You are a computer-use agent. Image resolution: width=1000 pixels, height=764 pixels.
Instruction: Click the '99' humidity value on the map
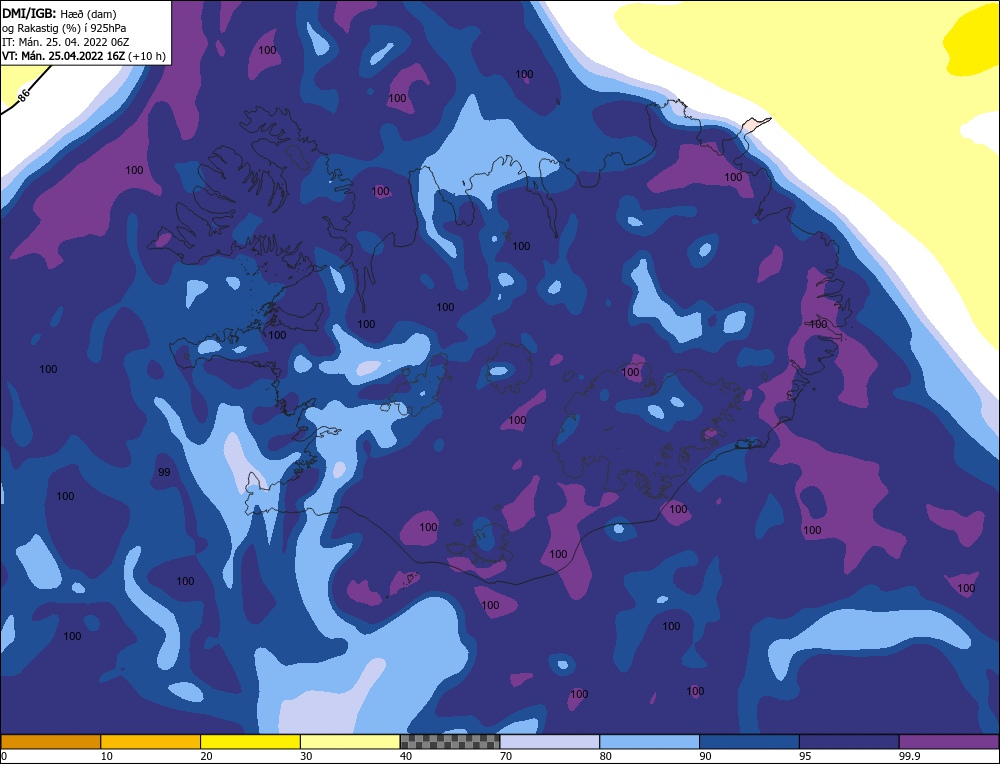coord(164,473)
